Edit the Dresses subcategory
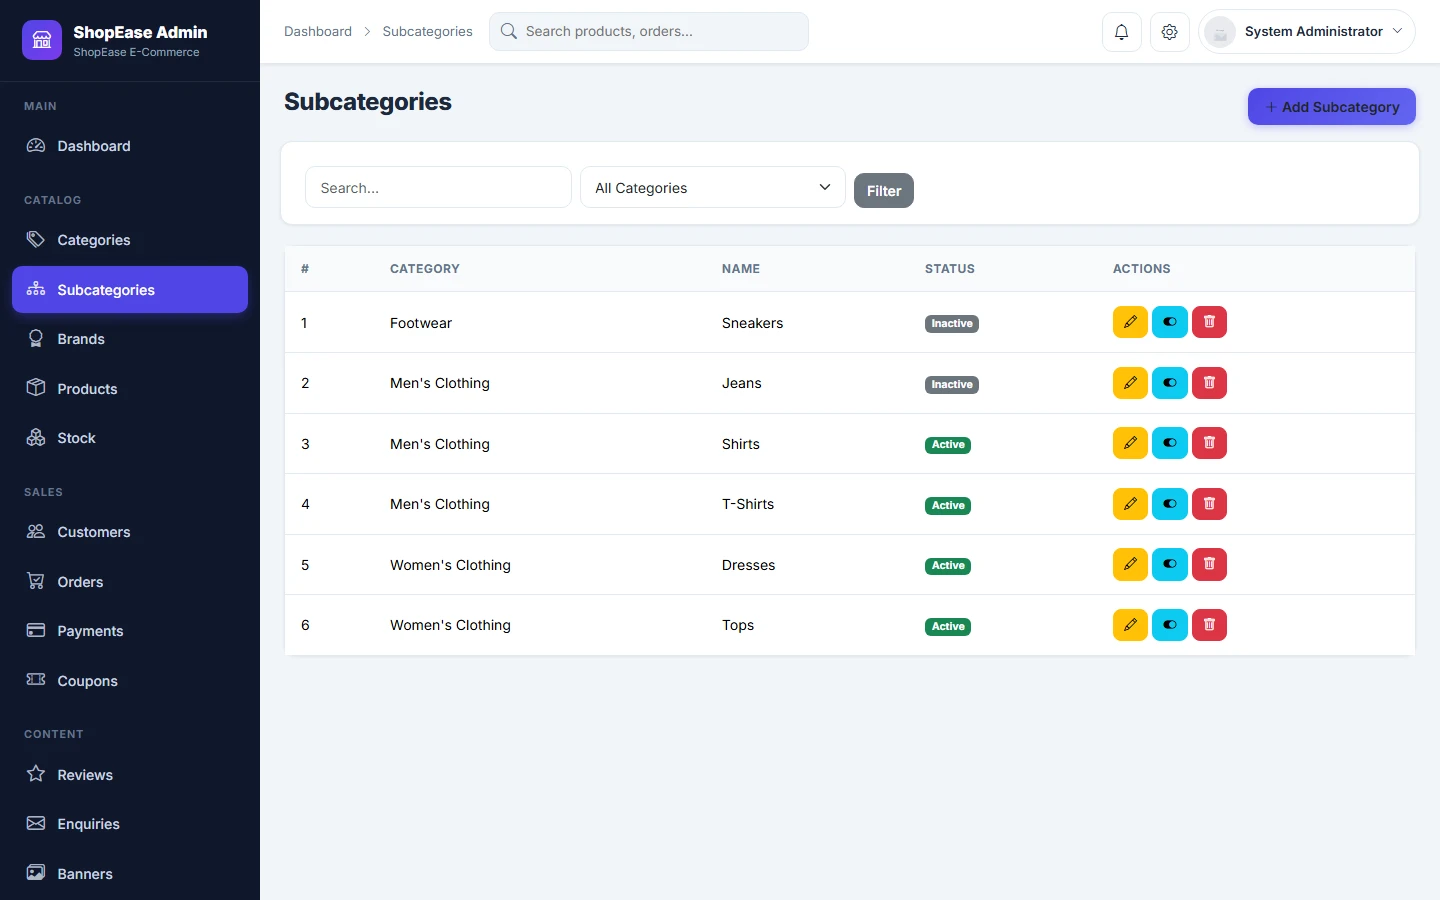 1130,564
